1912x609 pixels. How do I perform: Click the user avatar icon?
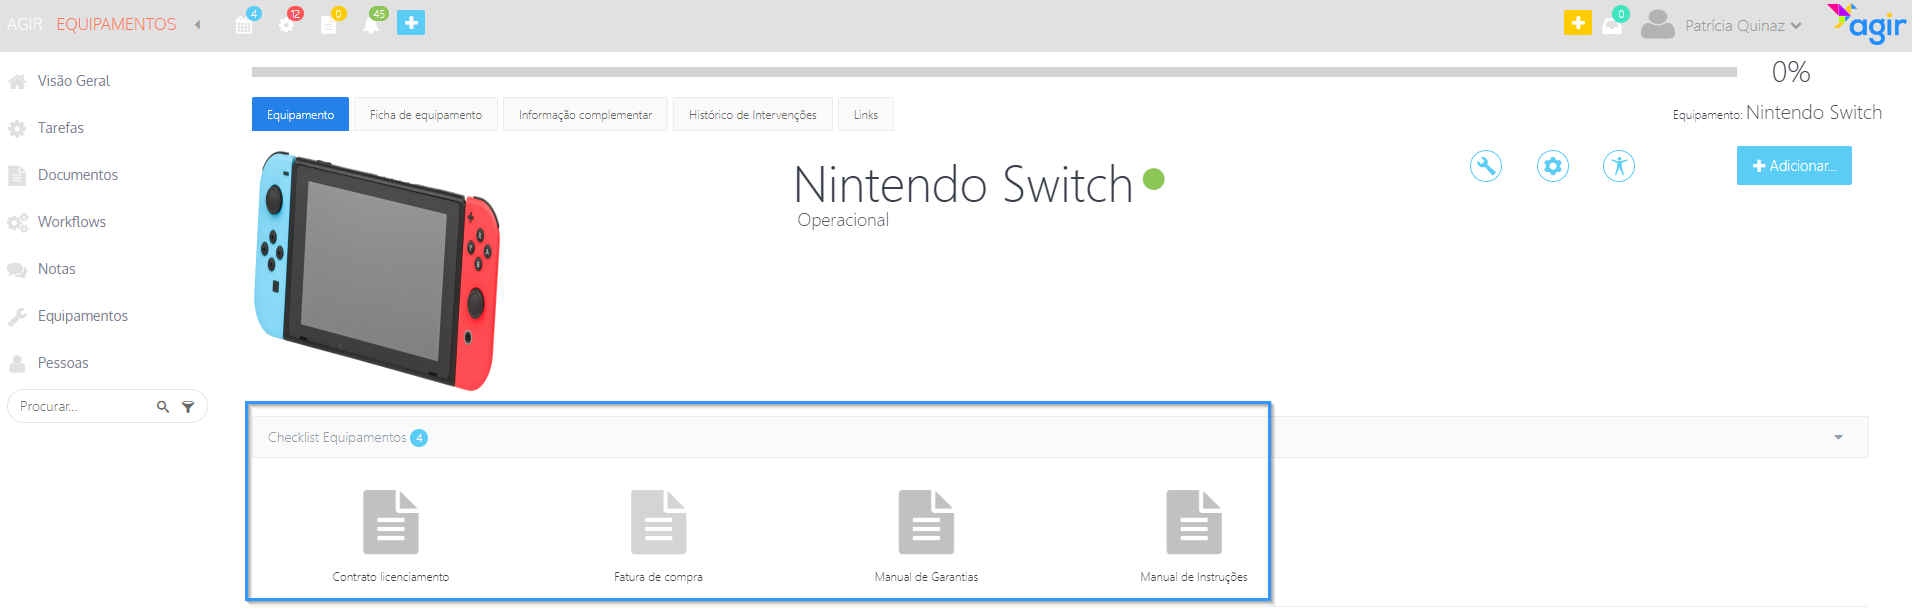point(1657,24)
